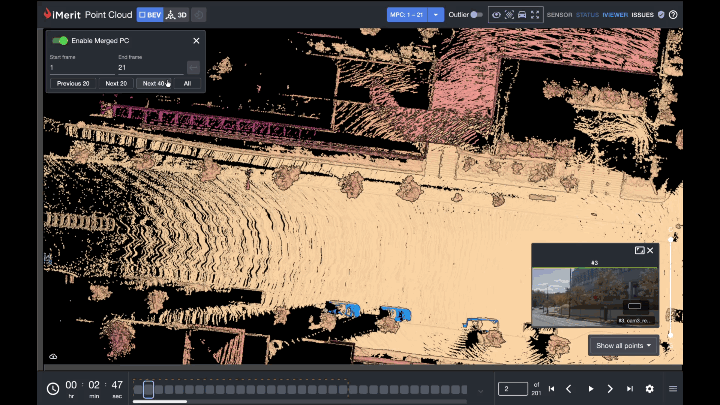Open the VIEWER menu
The width and height of the screenshot is (720, 405).
click(x=615, y=15)
